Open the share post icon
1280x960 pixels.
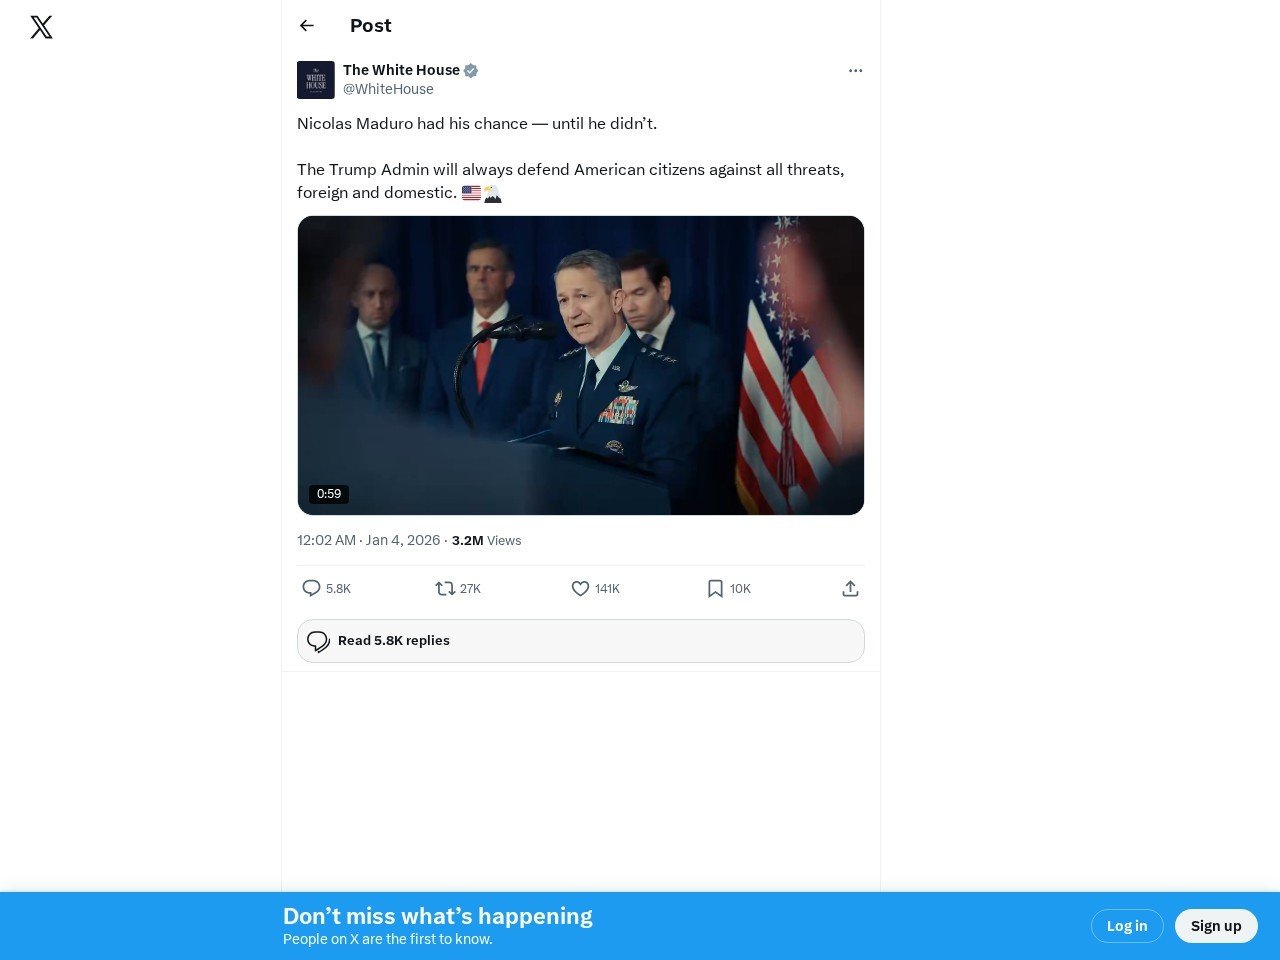point(850,589)
